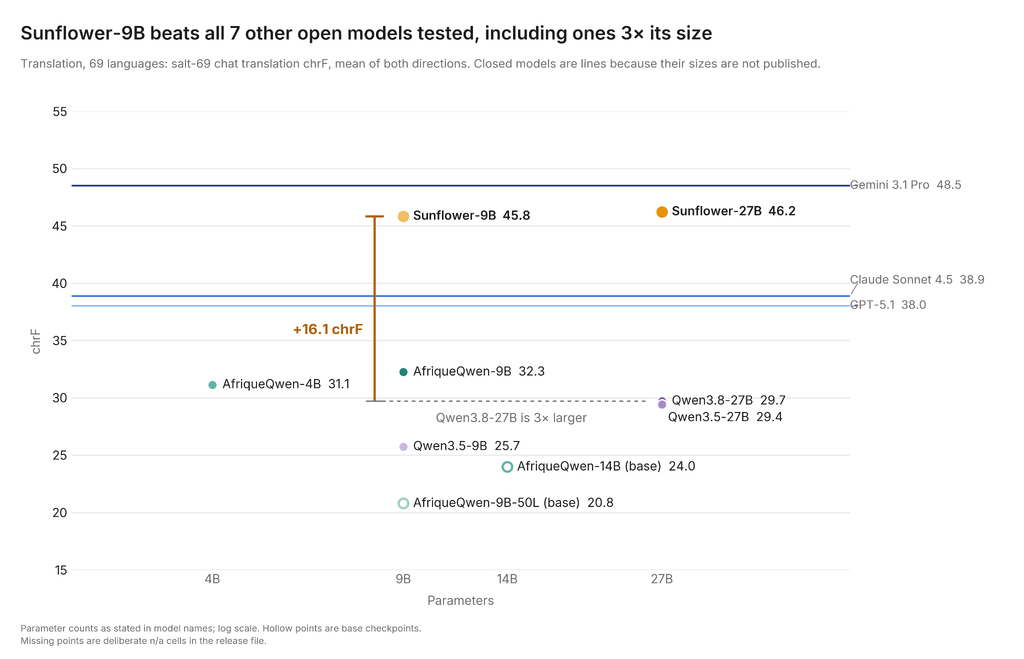Select the Qwen3.8-27B purple data point
The width and height of the screenshot is (1024, 659).
coord(662,400)
